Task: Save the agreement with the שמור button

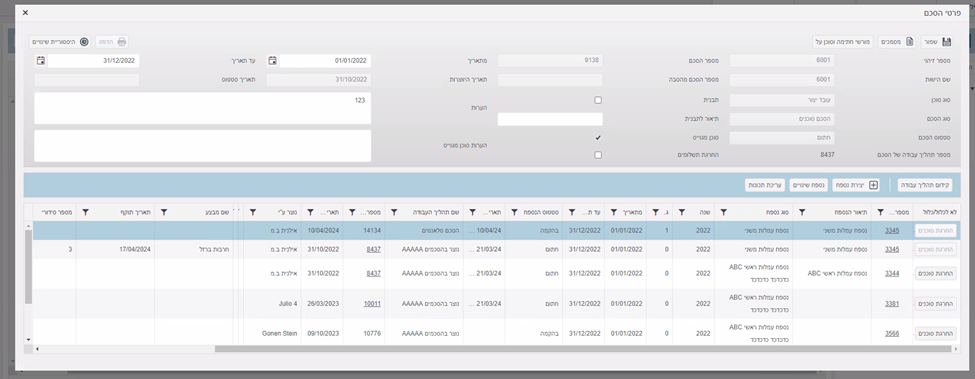Action: coord(937,42)
